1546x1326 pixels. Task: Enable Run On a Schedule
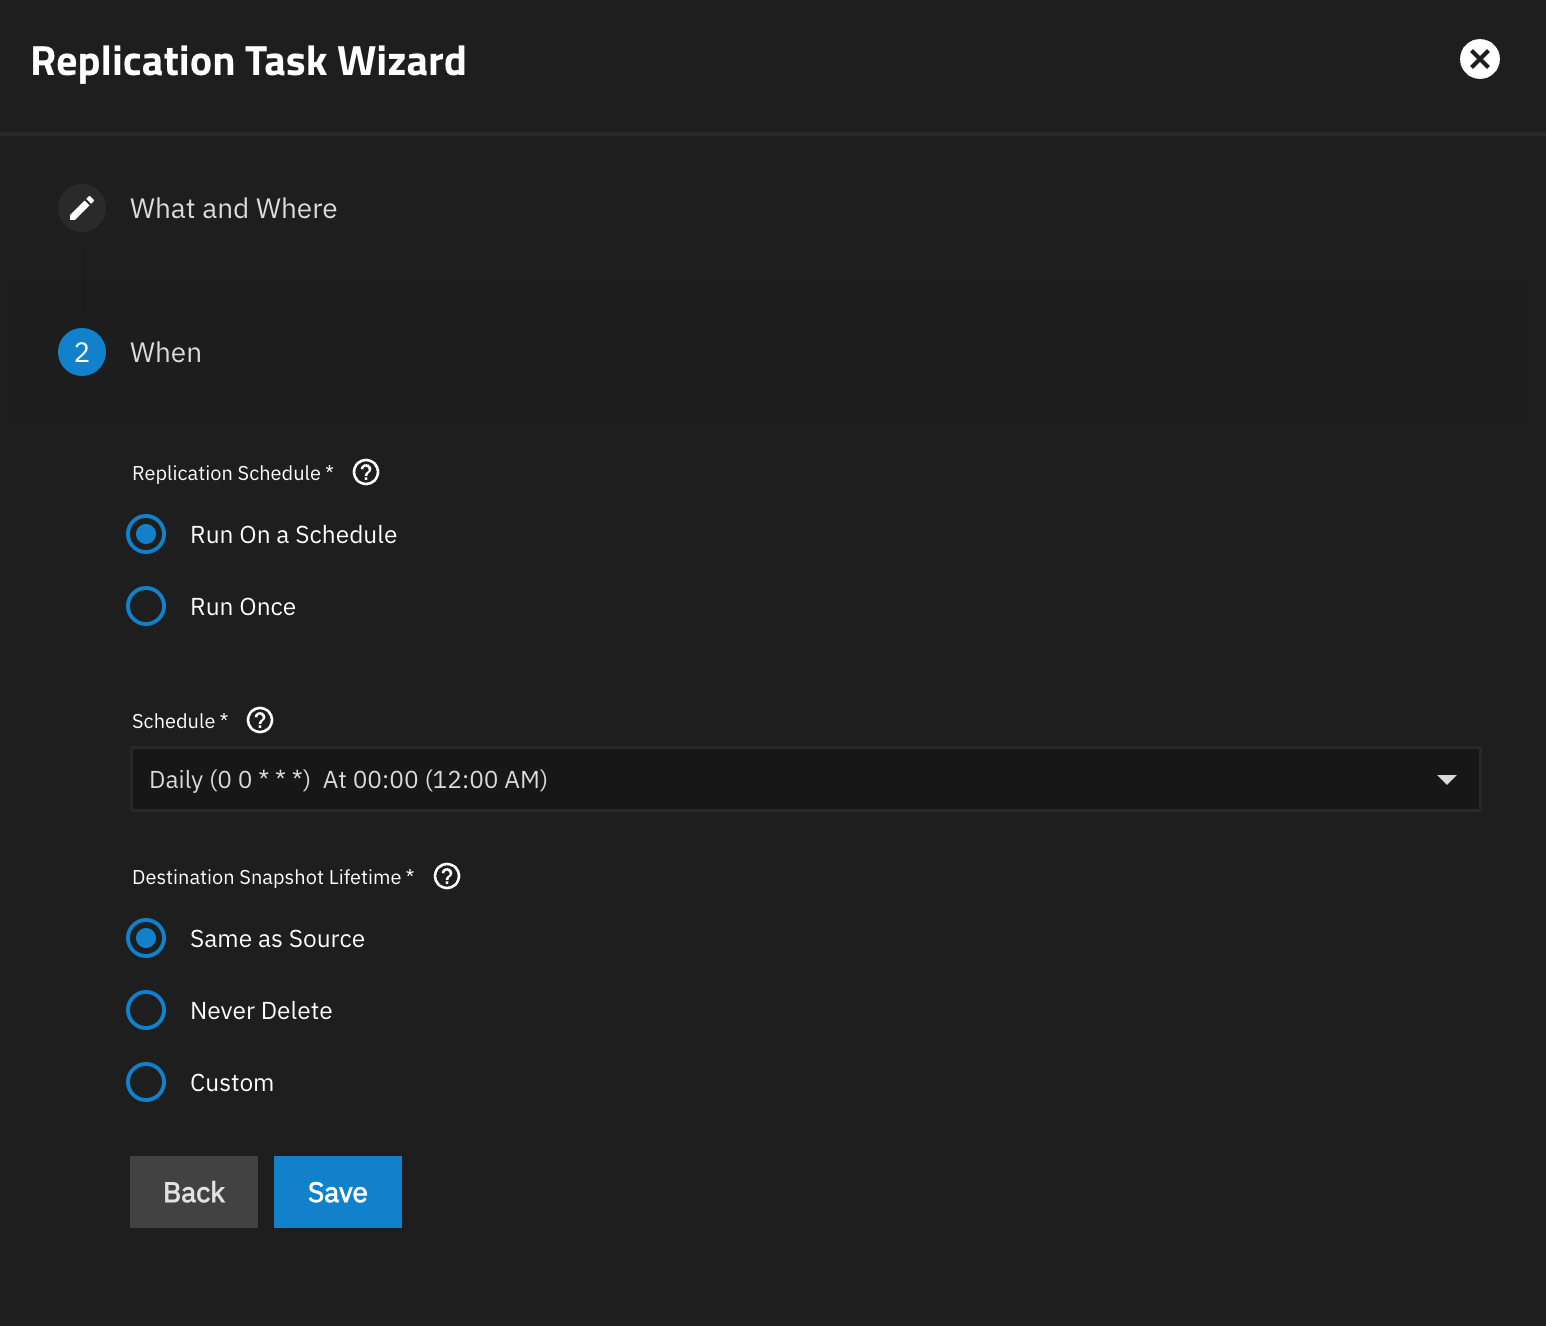click(146, 534)
